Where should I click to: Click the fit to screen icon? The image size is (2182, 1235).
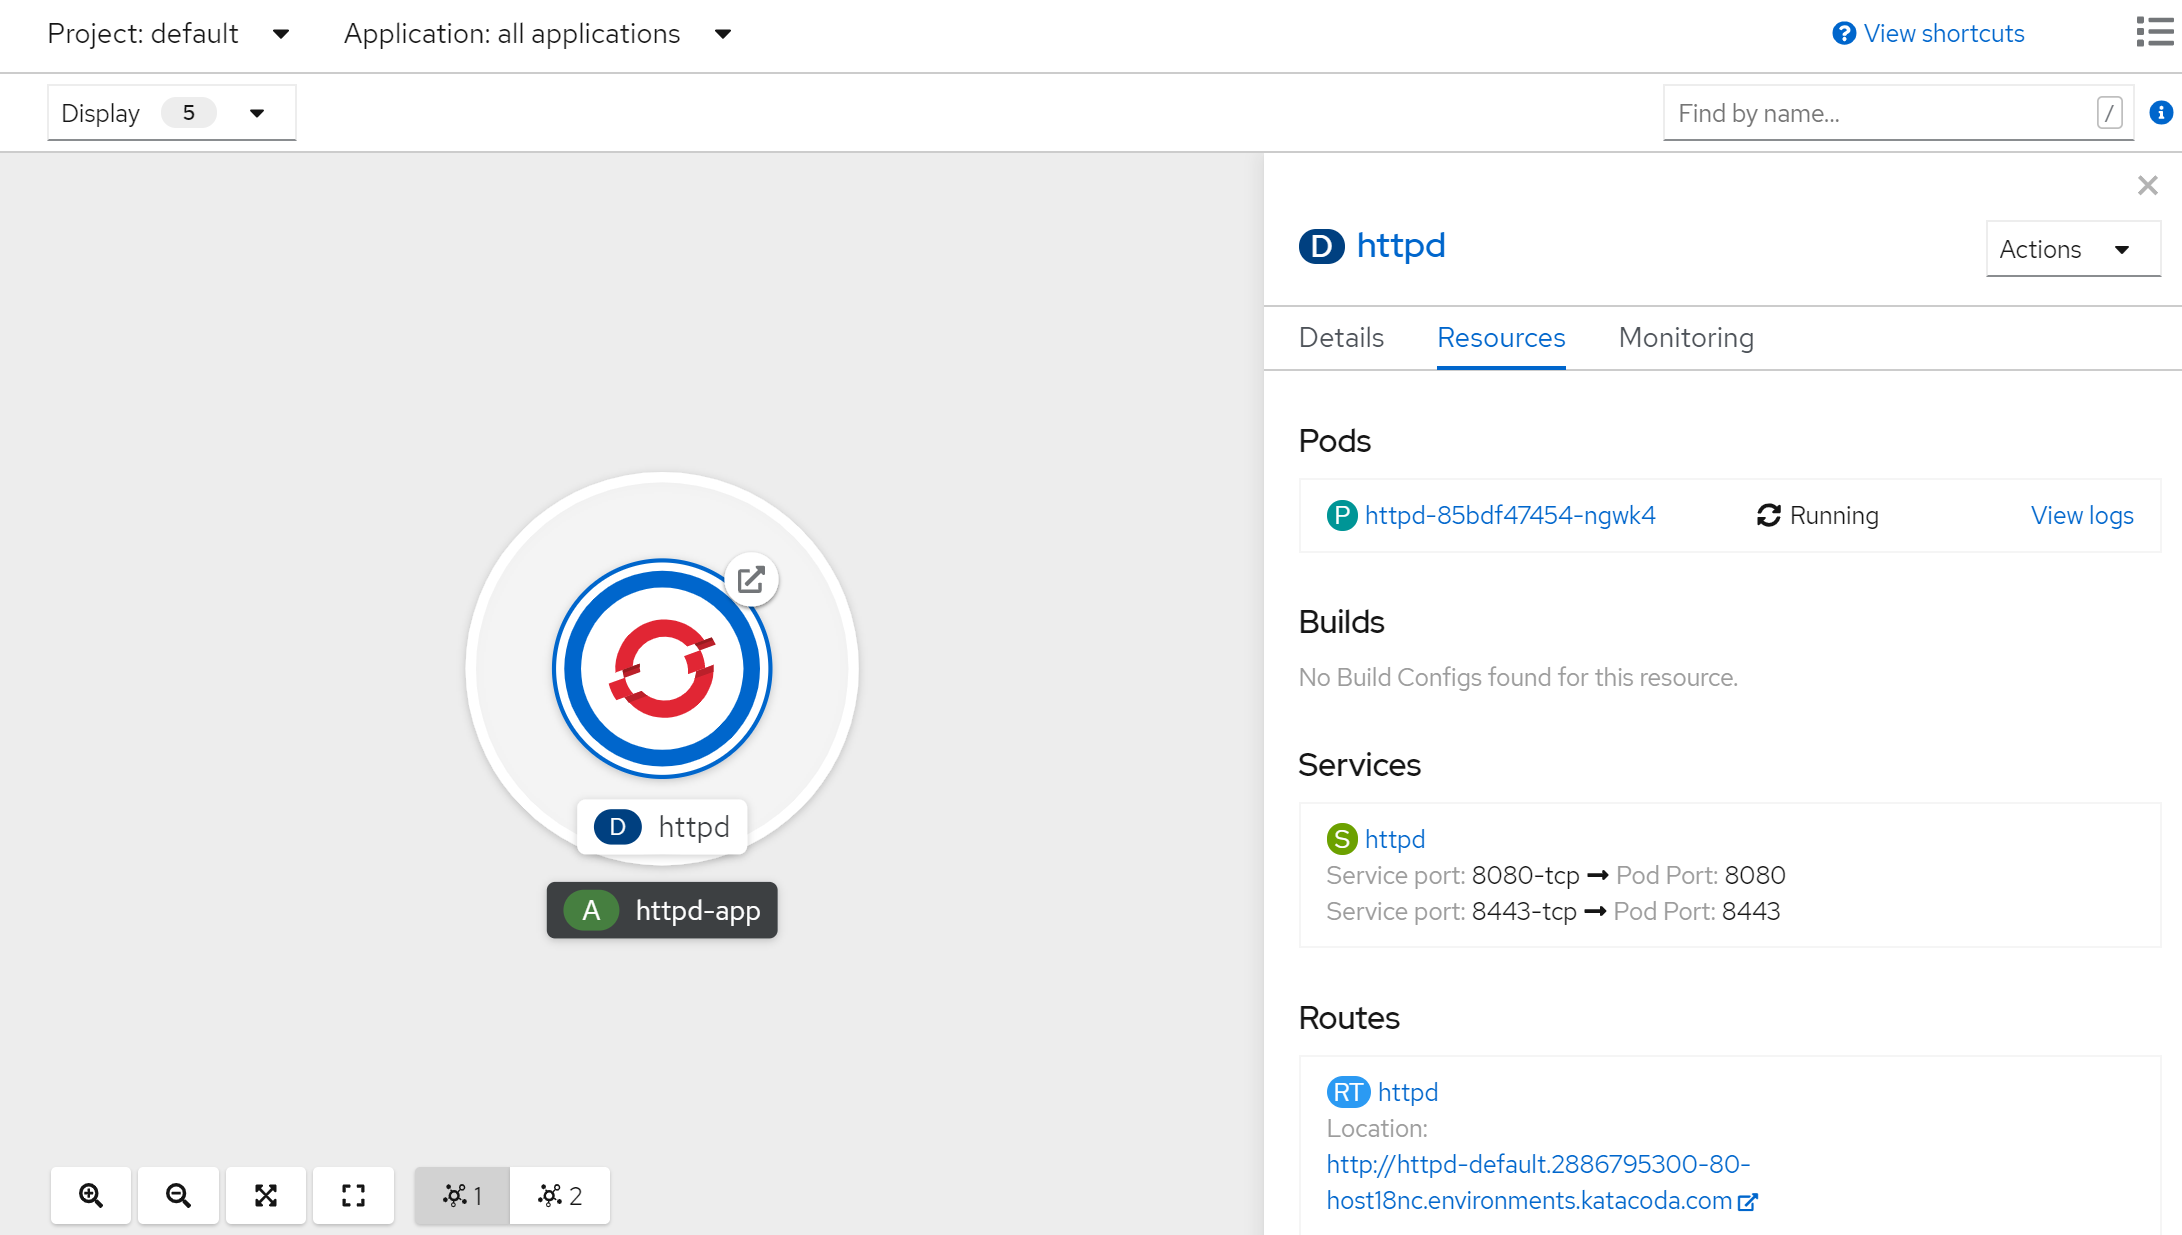click(265, 1195)
